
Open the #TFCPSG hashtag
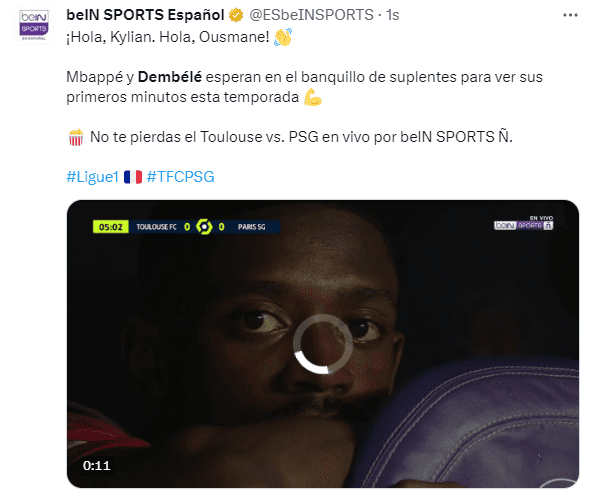coord(181,177)
